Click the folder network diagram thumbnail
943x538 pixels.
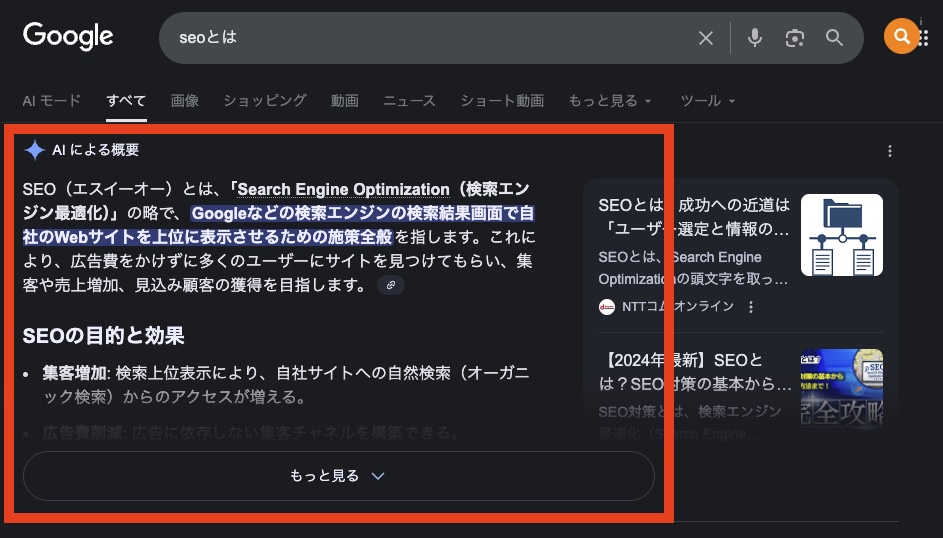click(x=842, y=235)
